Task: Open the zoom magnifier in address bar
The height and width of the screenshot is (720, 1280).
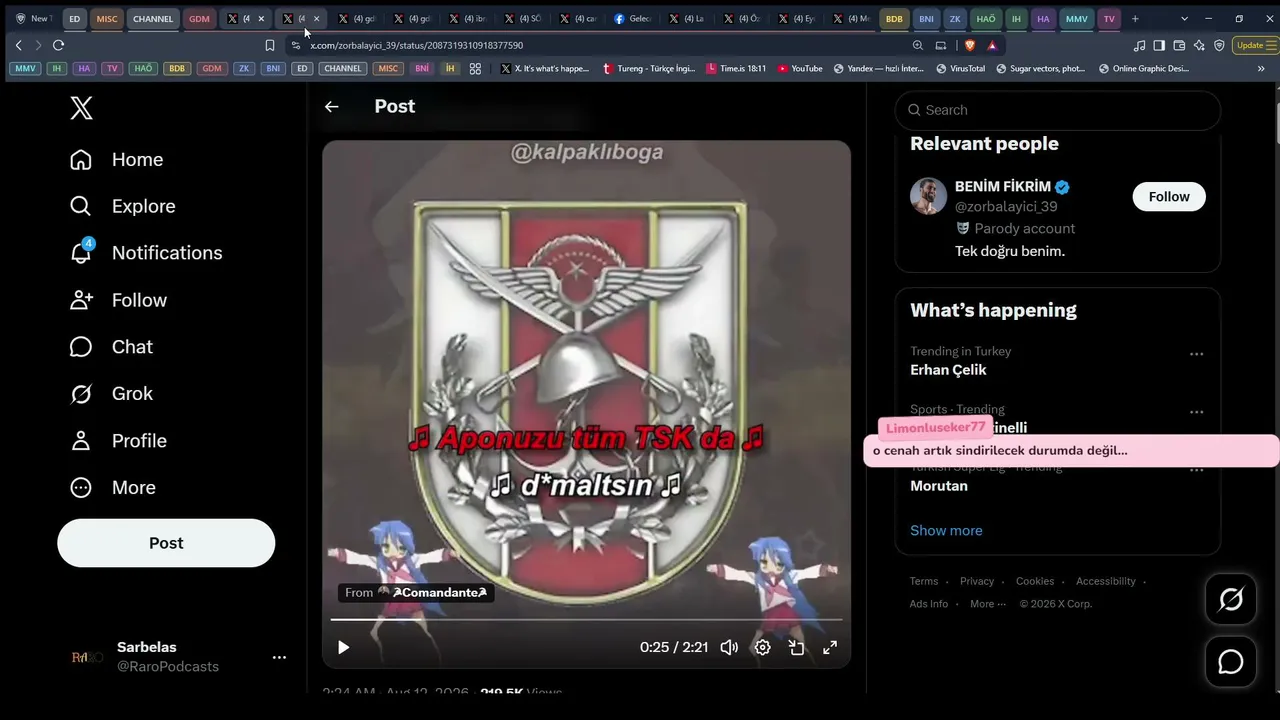Action: 918,45
